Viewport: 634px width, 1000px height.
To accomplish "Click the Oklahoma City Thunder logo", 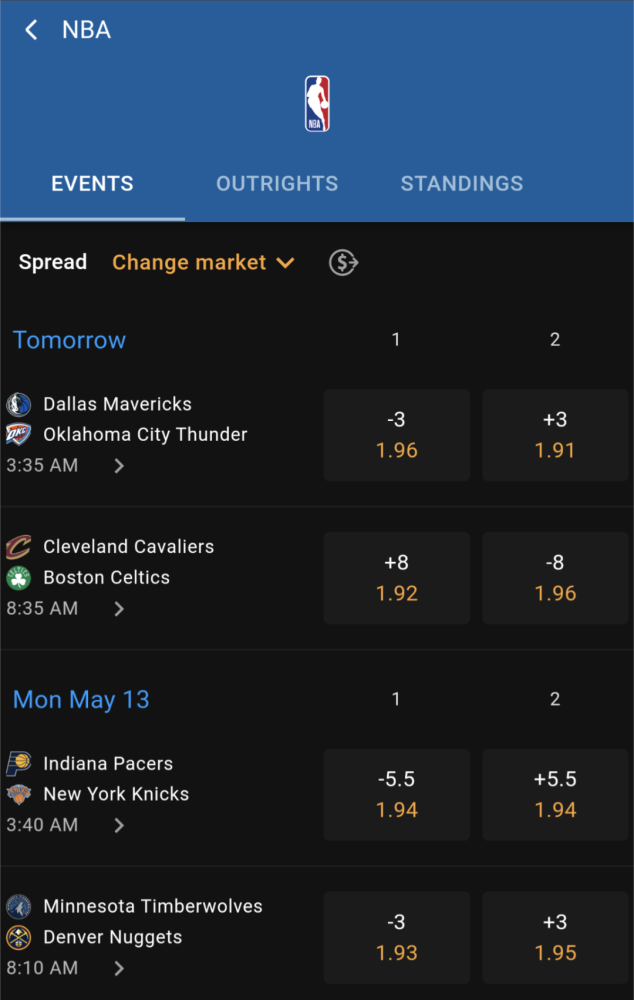I will (18, 435).
